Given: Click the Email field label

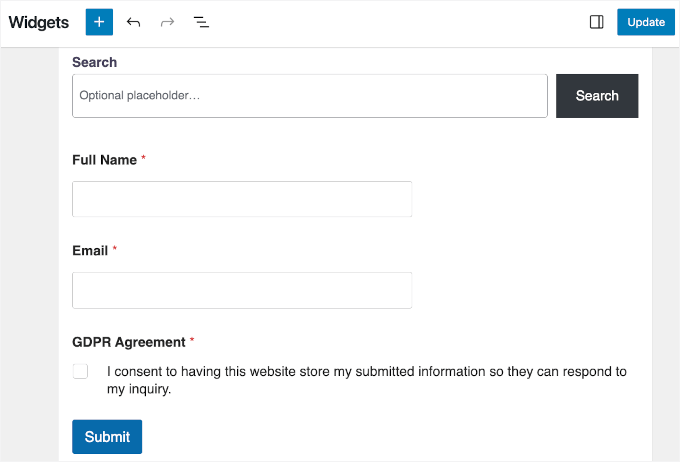Looking at the screenshot, I should click(90, 251).
